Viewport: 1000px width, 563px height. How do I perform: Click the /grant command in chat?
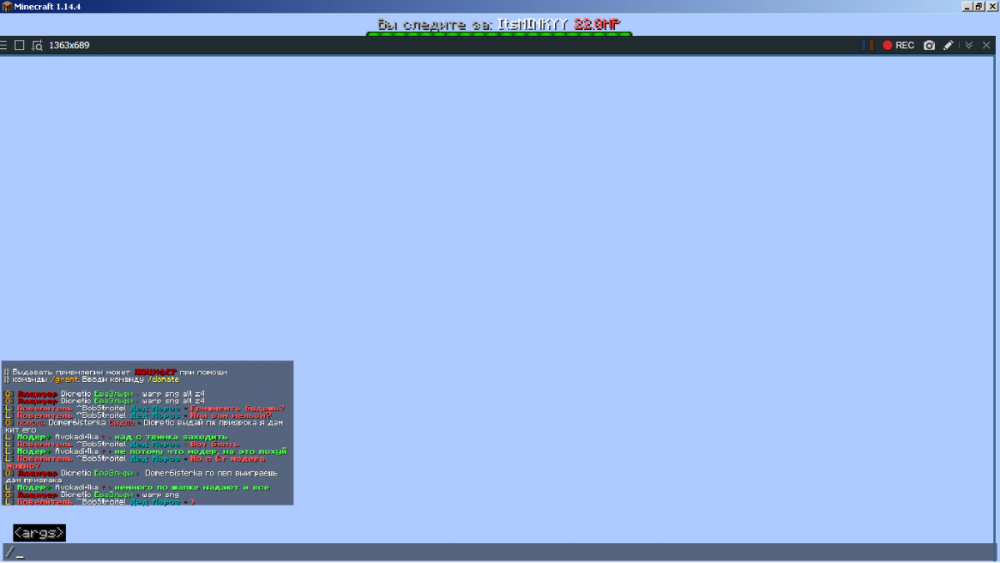coord(64,379)
